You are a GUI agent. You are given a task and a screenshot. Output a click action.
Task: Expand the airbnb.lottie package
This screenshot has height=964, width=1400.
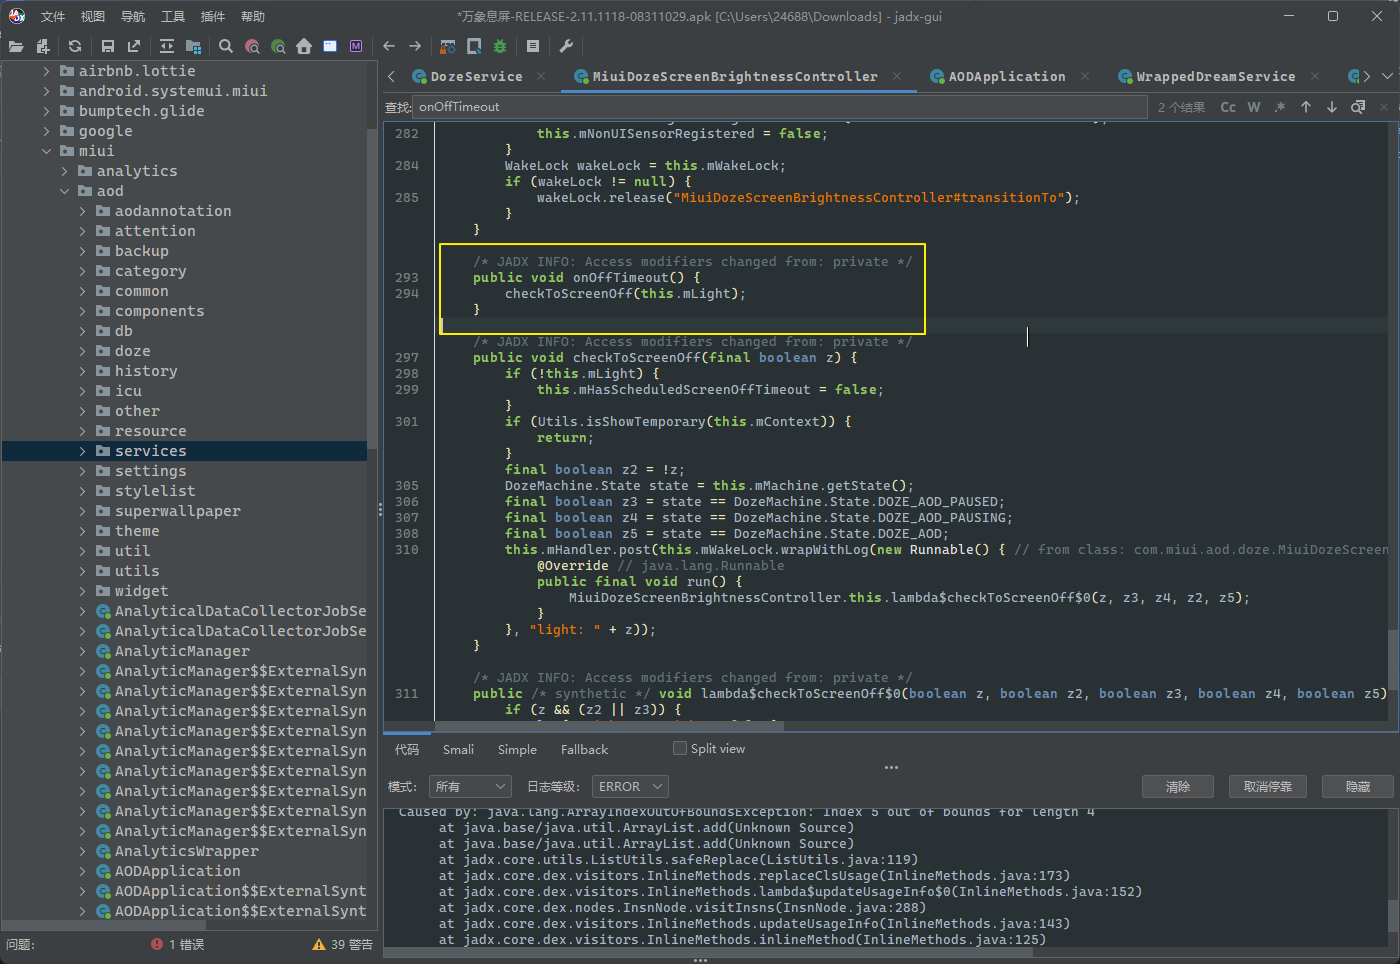pyautogui.click(x=46, y=71)
